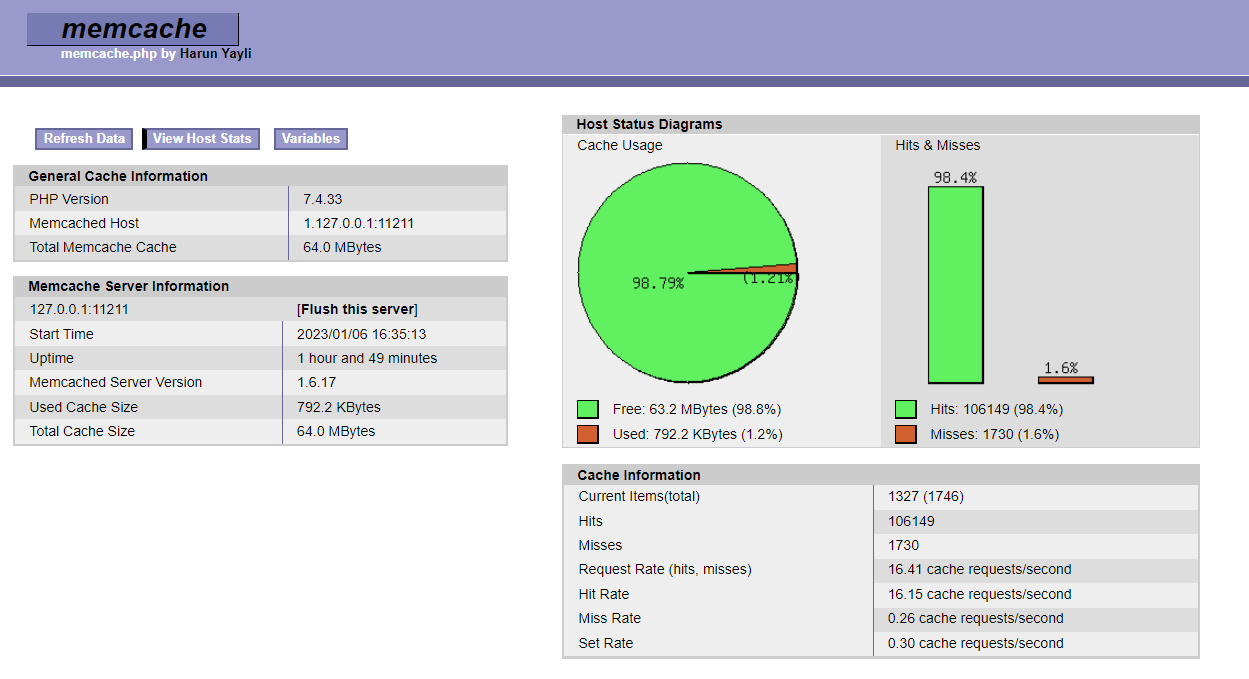Open the memcache logo heading
The image size is (1249, 679).
pyautogui.click(x=133, y=29)
